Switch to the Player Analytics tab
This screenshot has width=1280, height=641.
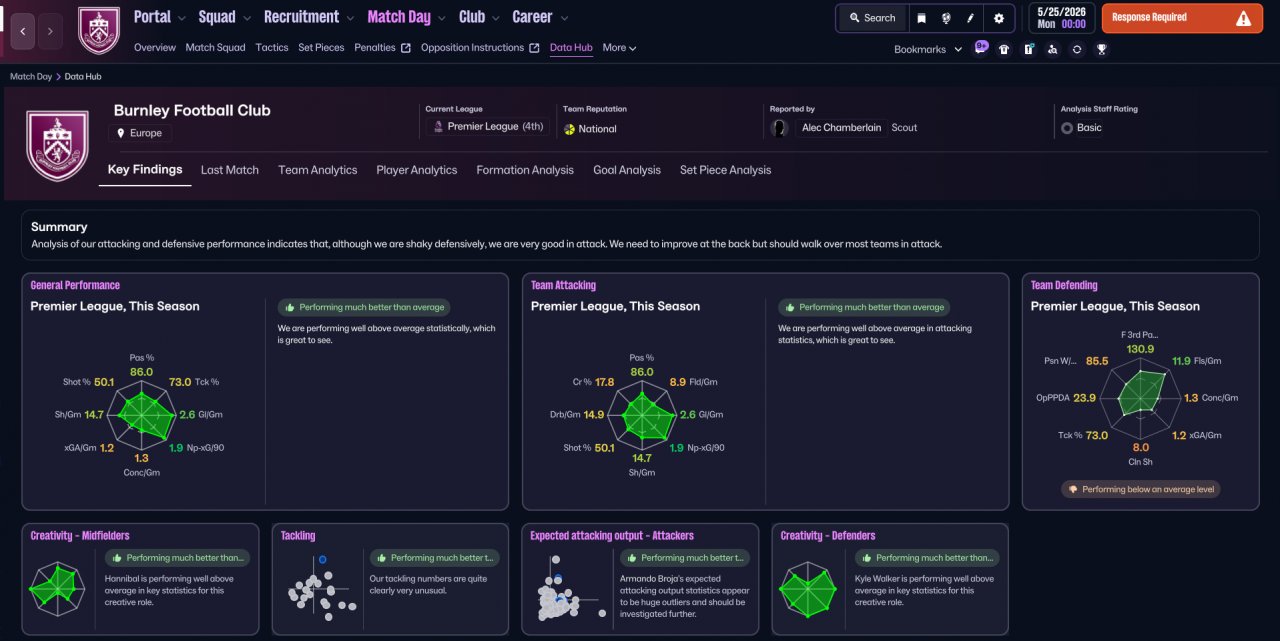click(x=417, y=170)
